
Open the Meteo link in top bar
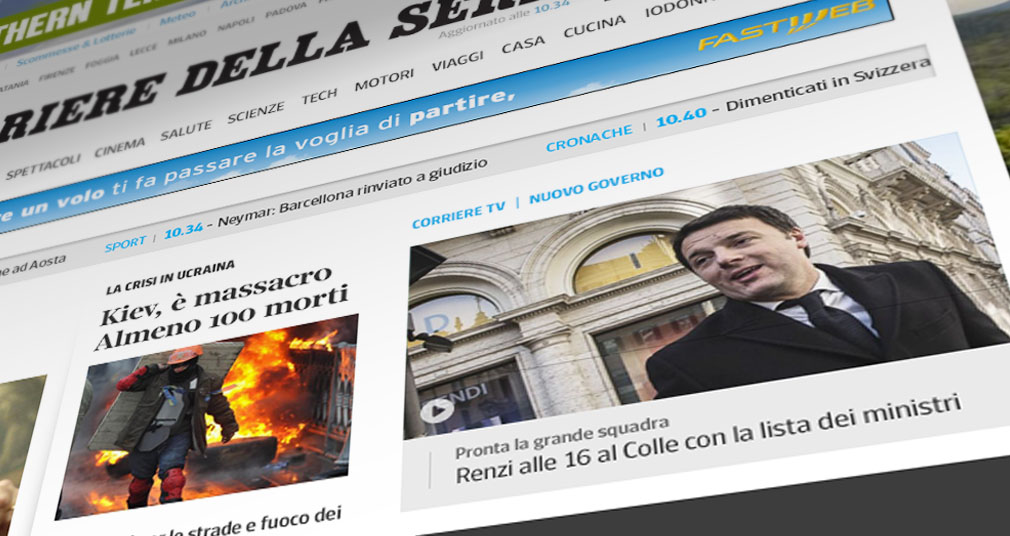pos(177,19)
